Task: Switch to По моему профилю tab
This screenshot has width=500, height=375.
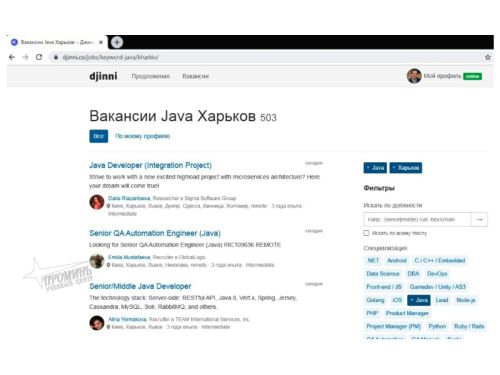Action: [142, 136]
